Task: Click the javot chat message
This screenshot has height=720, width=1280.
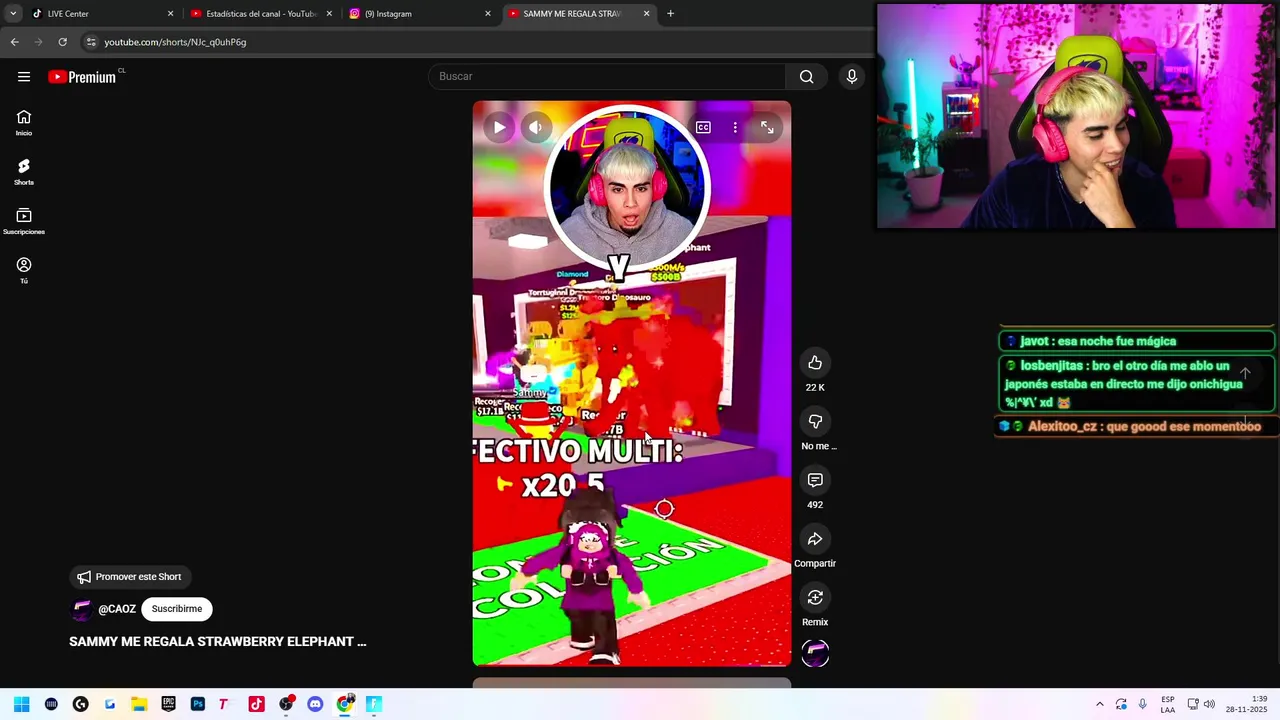Action: 1136,341
